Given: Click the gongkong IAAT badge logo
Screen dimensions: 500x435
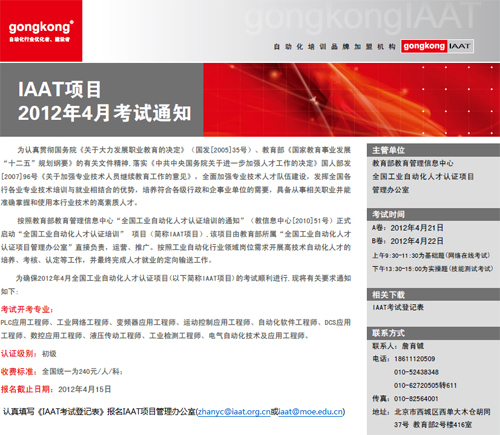Looking at the screenshot, I should pyautogui.click(x=437, y=46).
